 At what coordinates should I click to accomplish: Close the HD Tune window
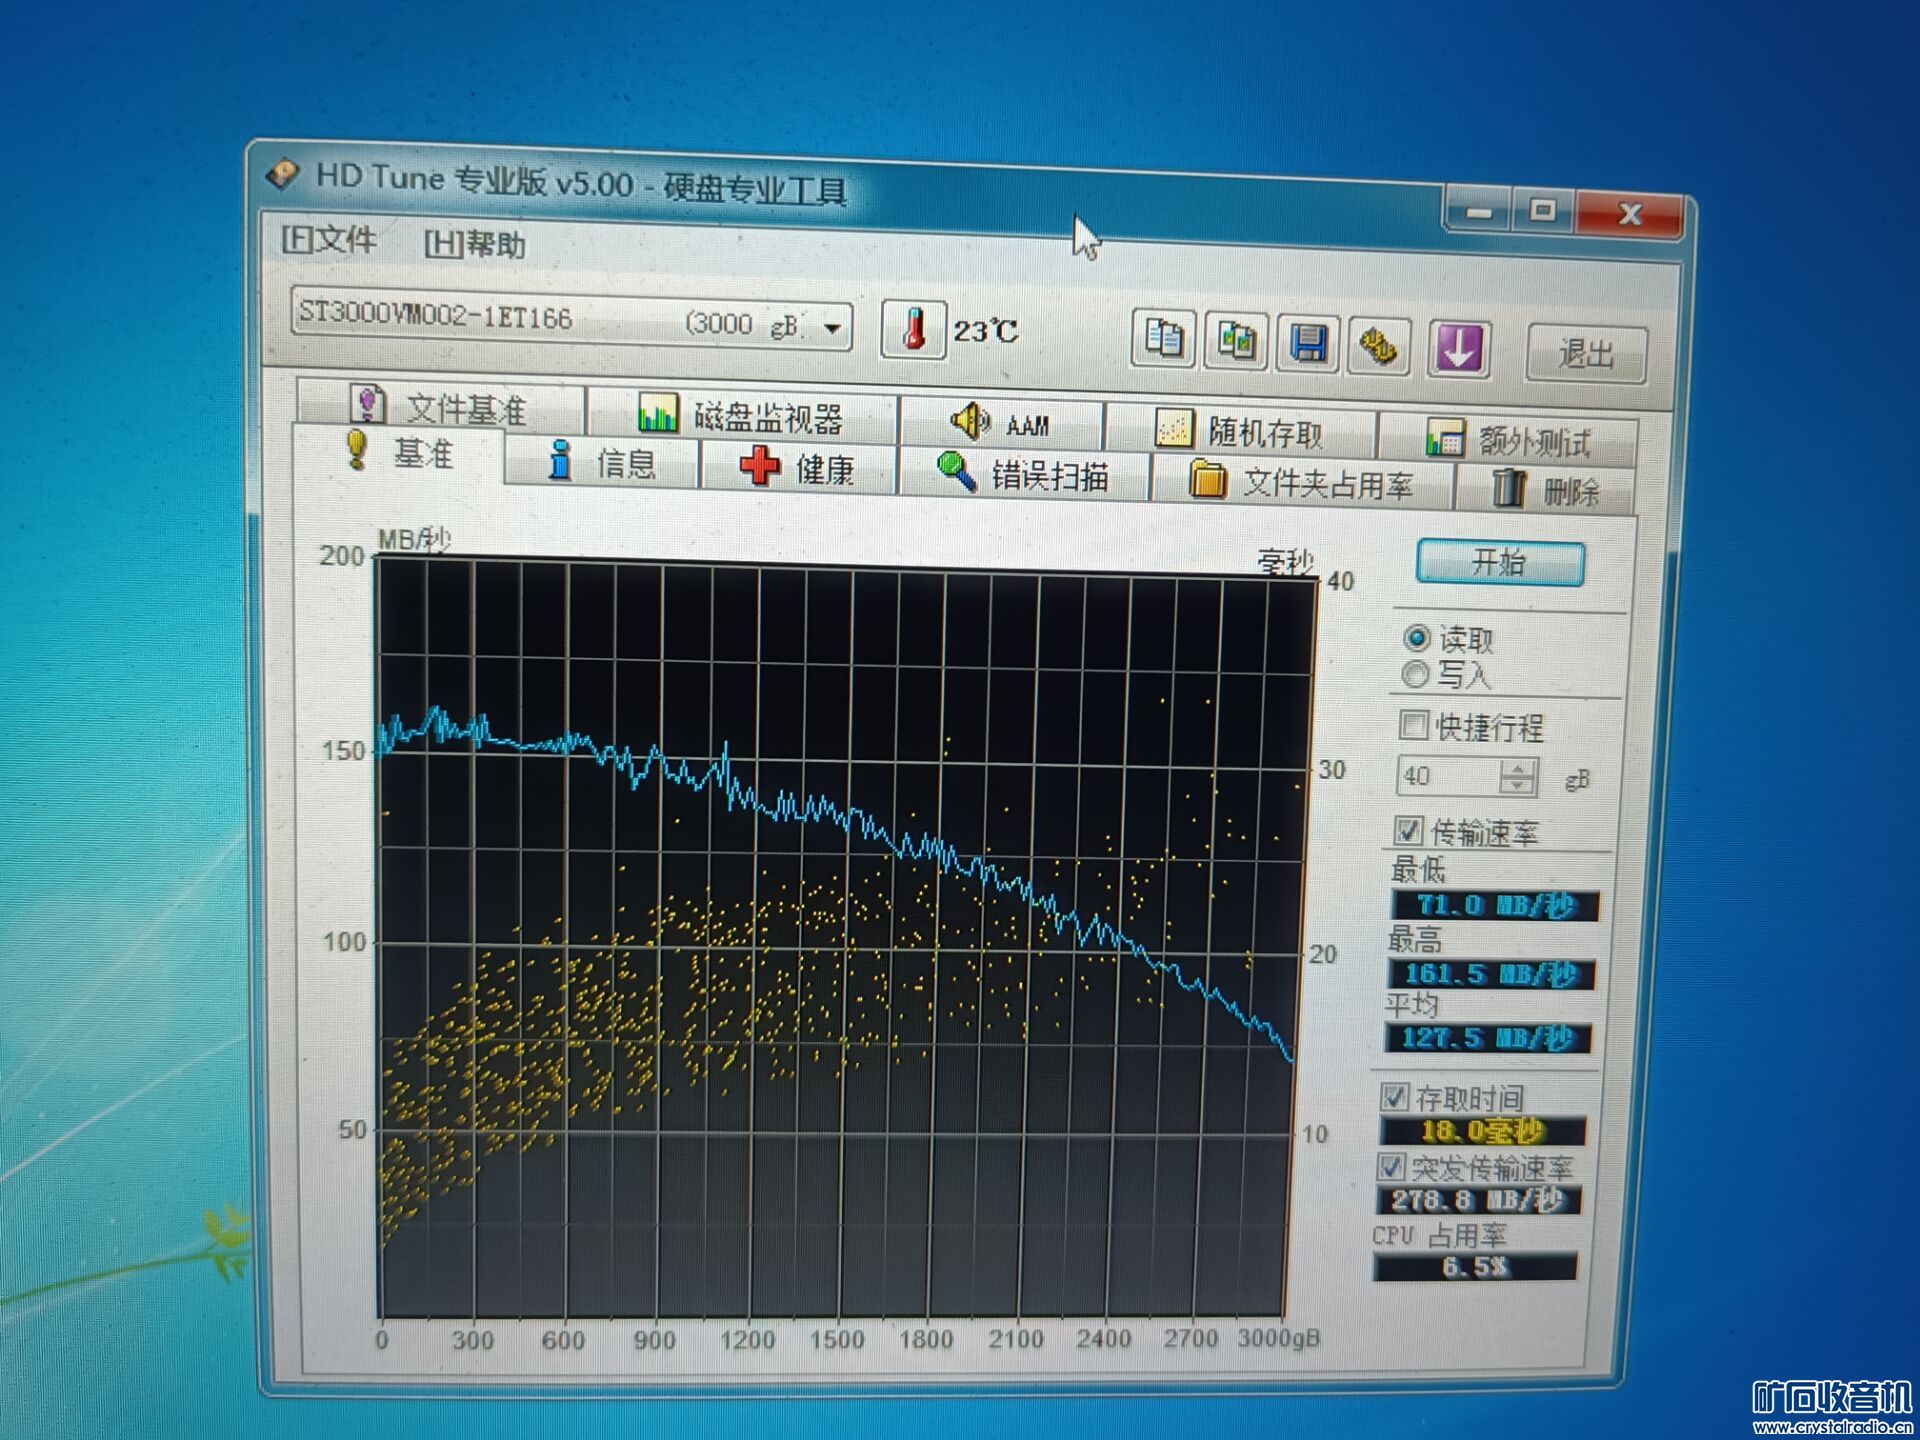click(x=1629, y=215)
